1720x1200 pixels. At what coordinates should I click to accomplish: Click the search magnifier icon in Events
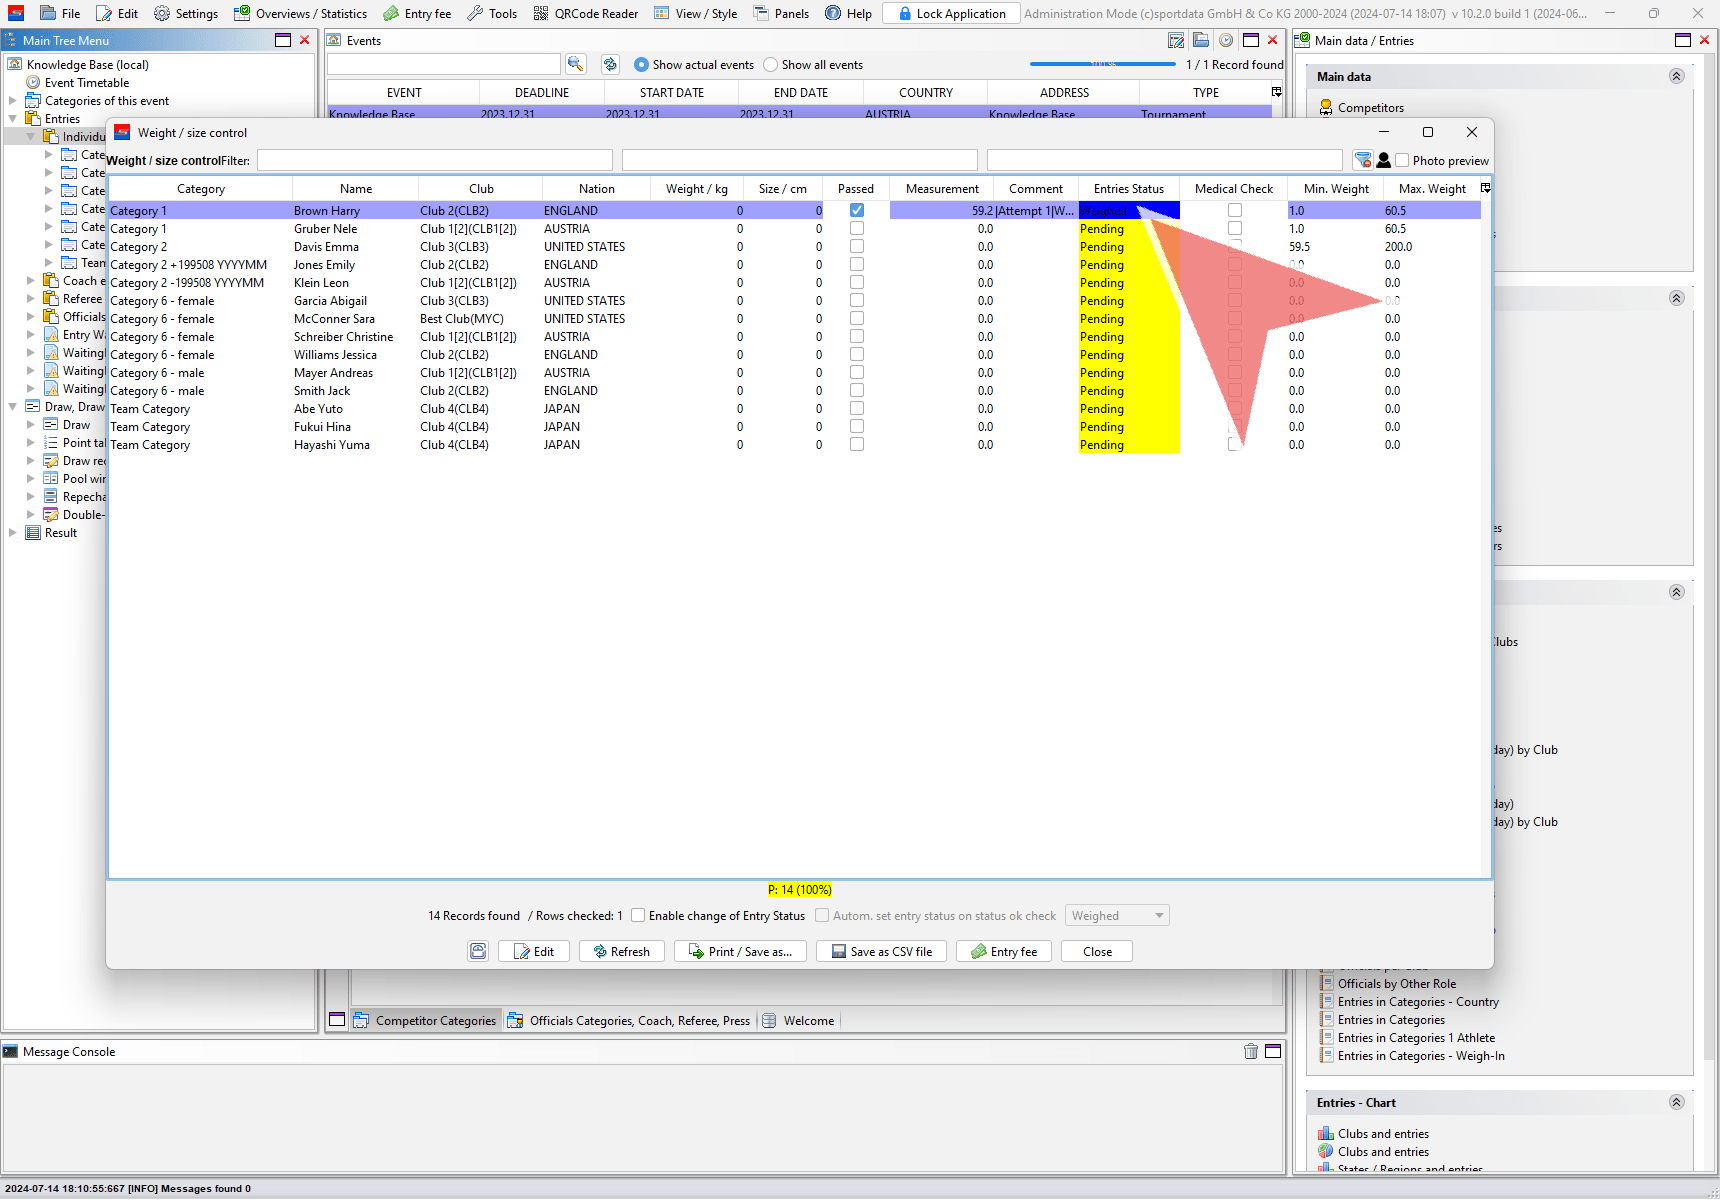coord(575,64)
